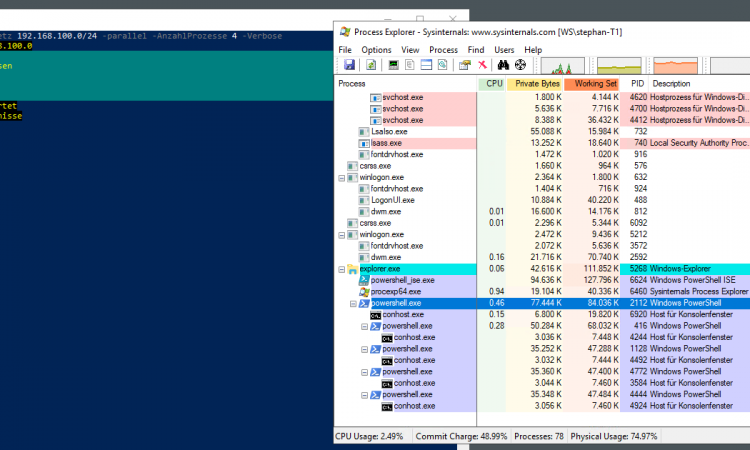Sort by the Description column header
Image resolution: width=750 pixels, height=450 pixels.
pyautogui.click(x=699, y=84)
